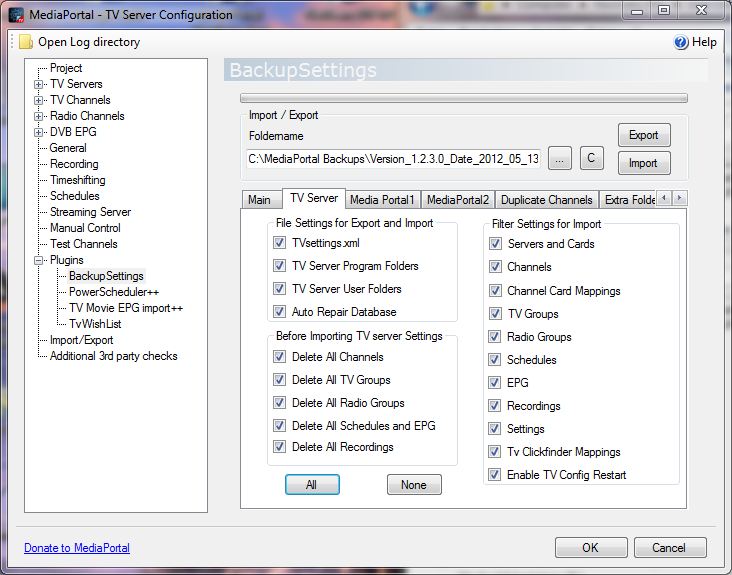Image resolution: width=732 pixels, height=575 pixels.
Task: Select all options with All button
Action: 312,484
